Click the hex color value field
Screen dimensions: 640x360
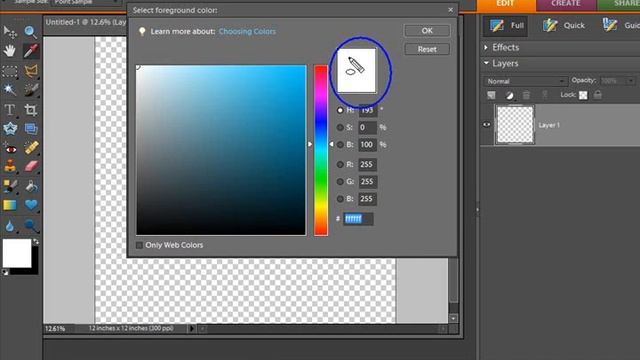pos(358,219)
